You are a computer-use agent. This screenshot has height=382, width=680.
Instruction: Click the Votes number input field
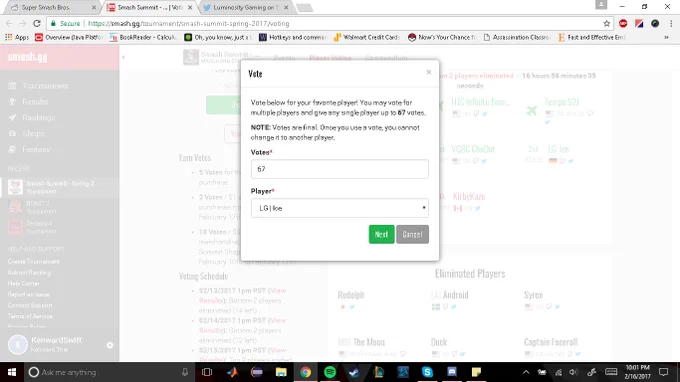[340, 169]
